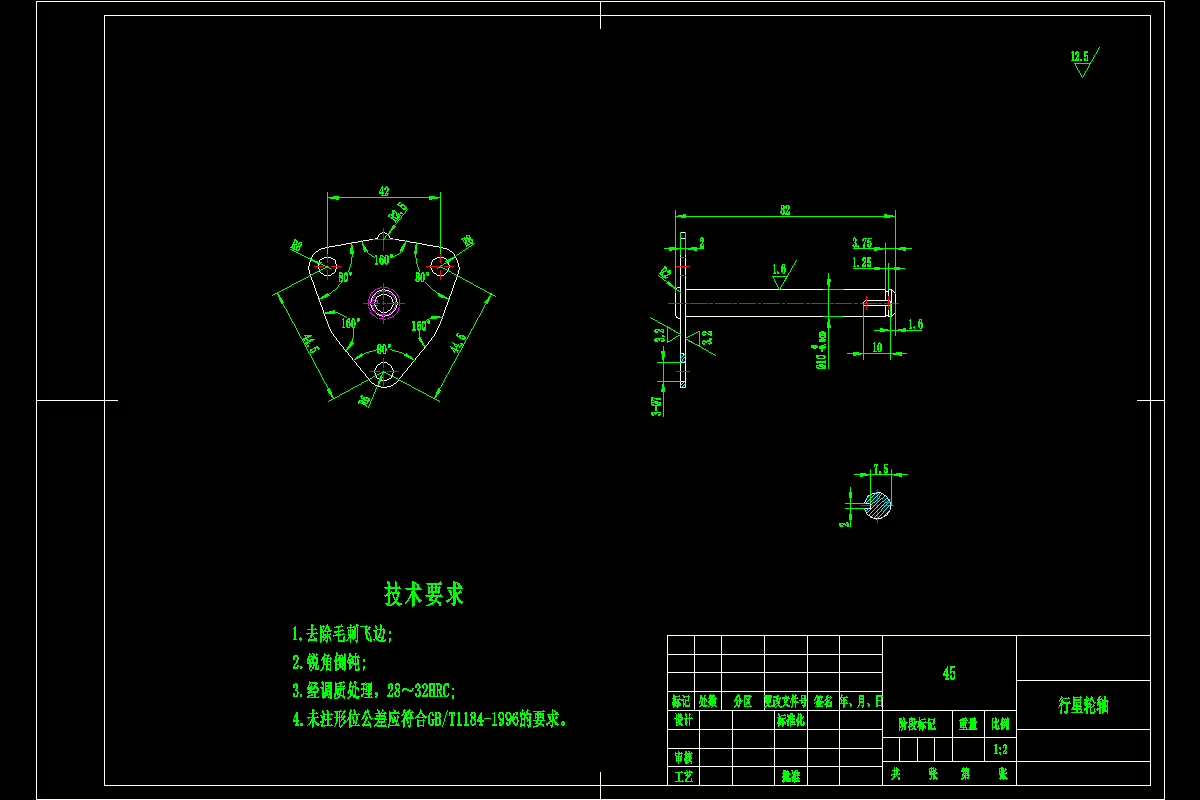
Task: Select the 82 shaft length dimension
Action: 785,209
